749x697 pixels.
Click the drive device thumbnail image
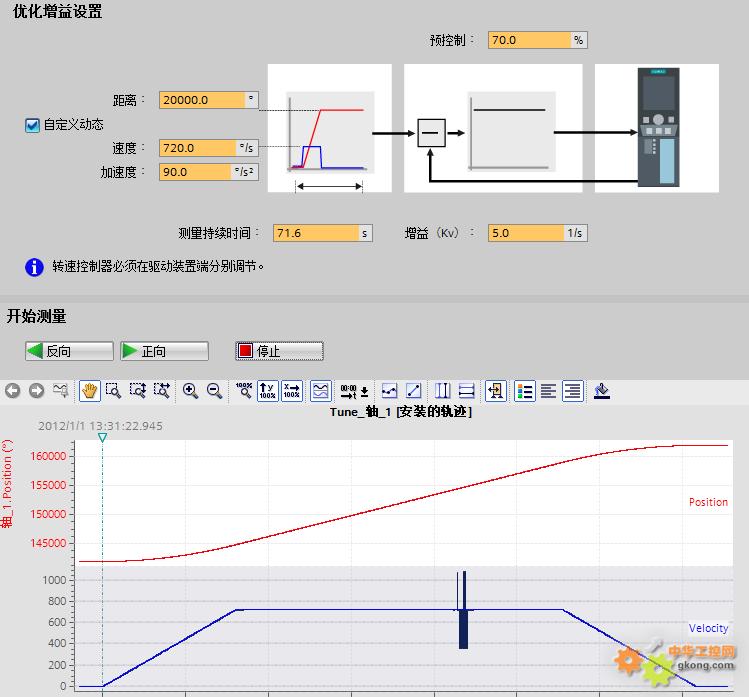coord(659,127)
